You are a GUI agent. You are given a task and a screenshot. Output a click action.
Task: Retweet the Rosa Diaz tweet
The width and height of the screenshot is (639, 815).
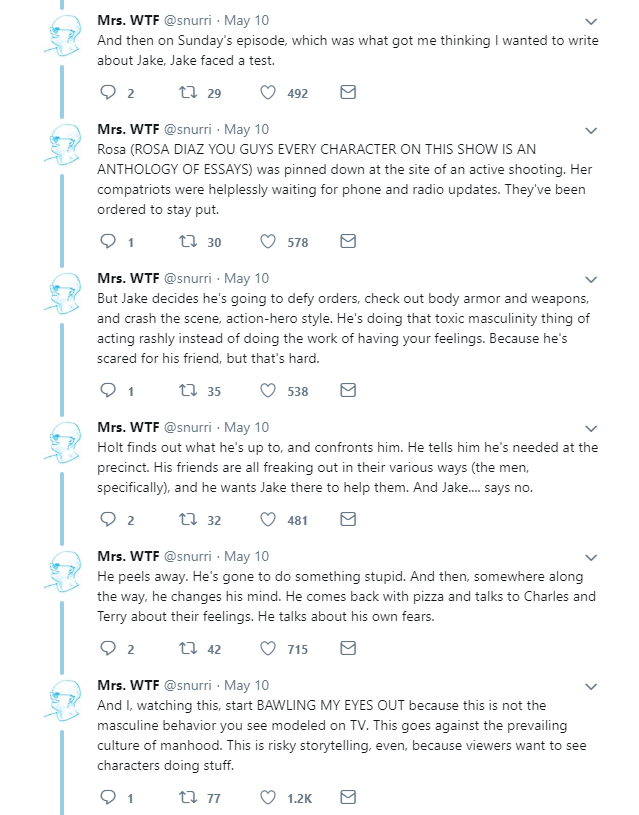coord(184,242)
